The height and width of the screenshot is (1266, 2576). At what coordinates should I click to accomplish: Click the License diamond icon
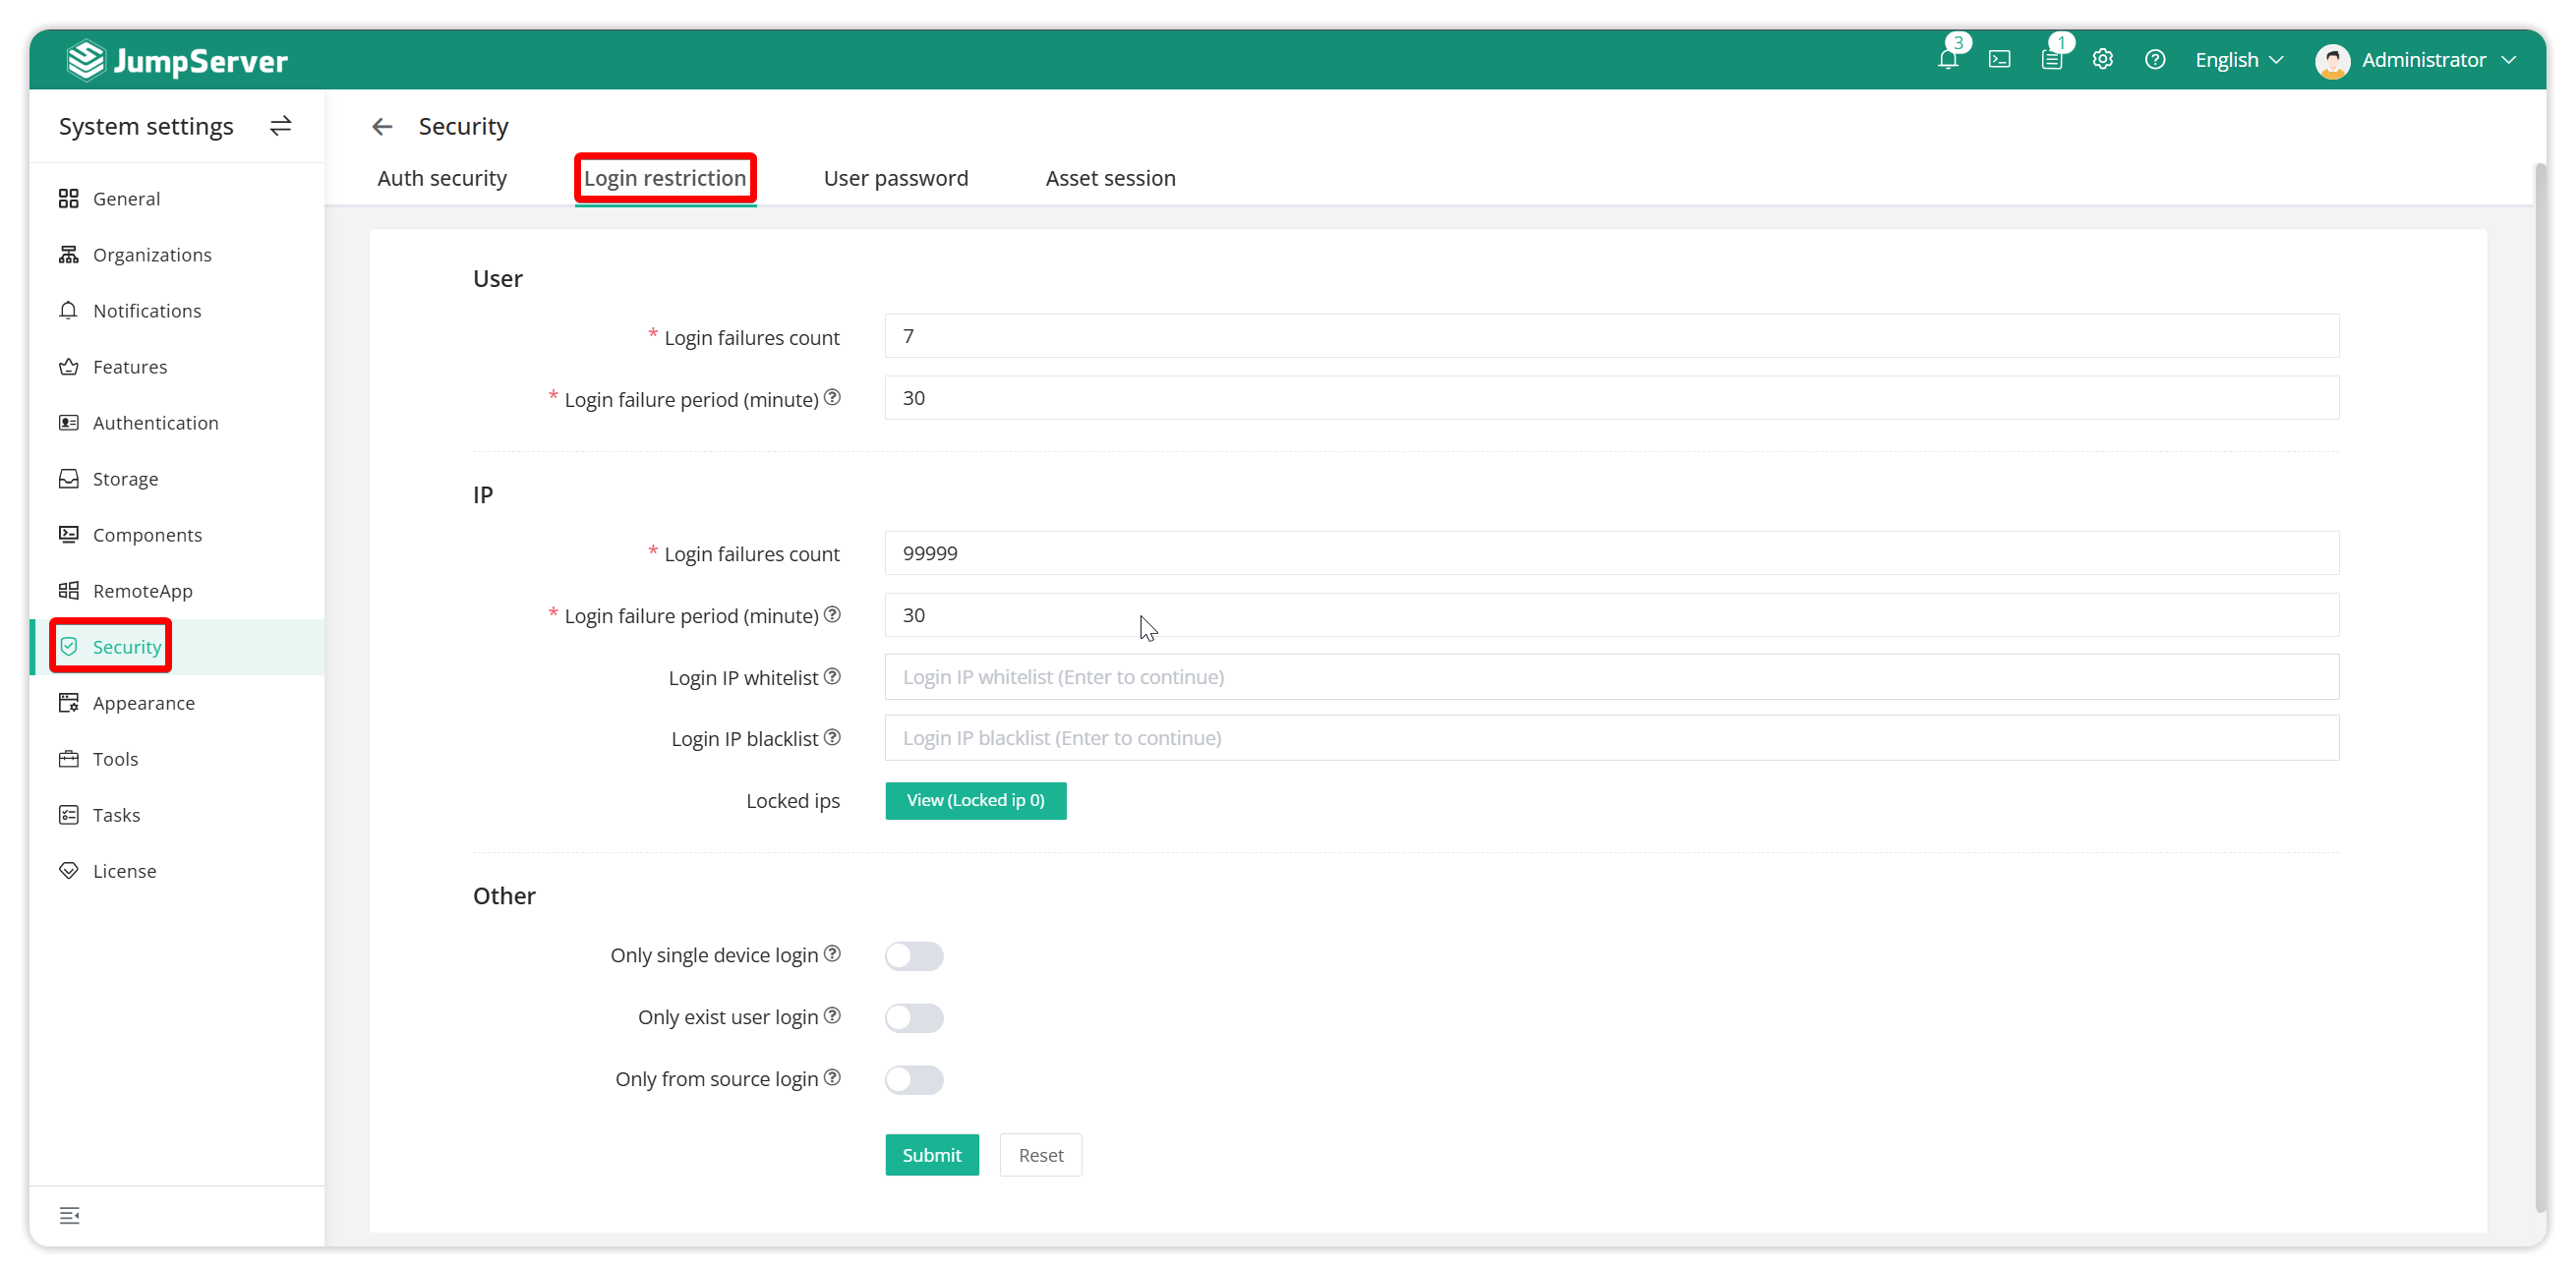(x=68, y=870)
